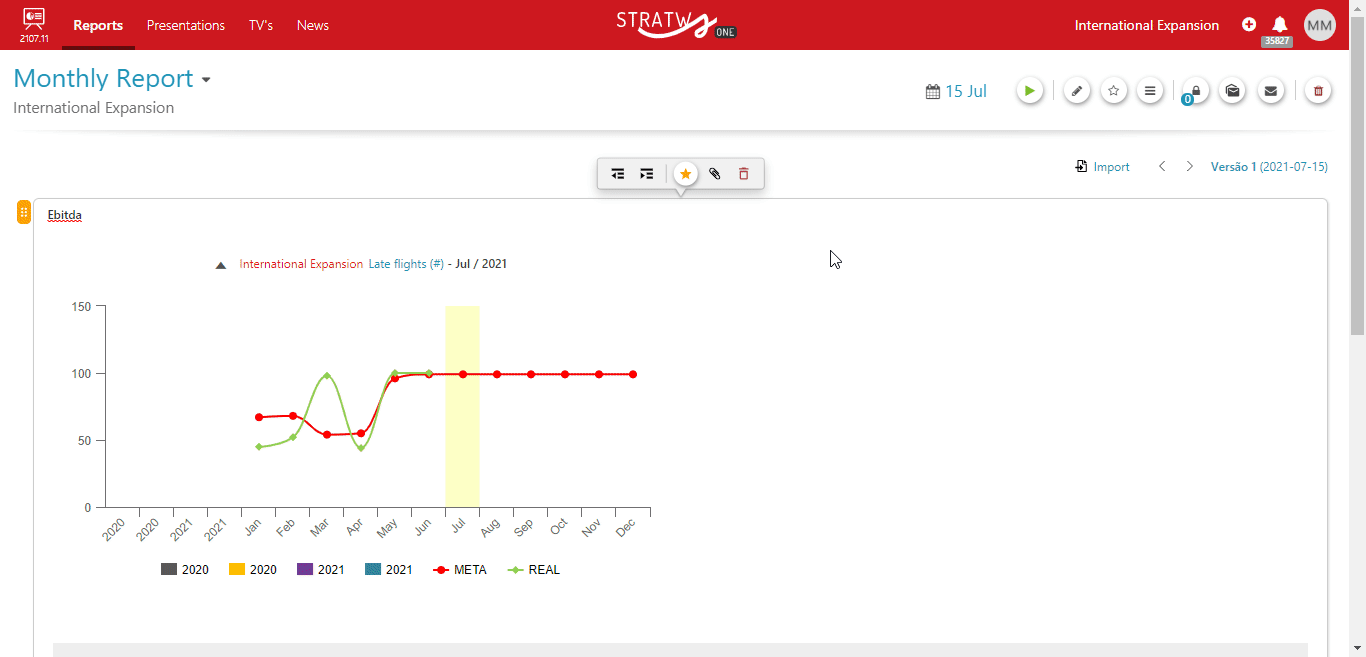Go to previous version arrow
Image resolution: width=1366 pixels, height=657 pixels.
click(x=1162, y=167)
